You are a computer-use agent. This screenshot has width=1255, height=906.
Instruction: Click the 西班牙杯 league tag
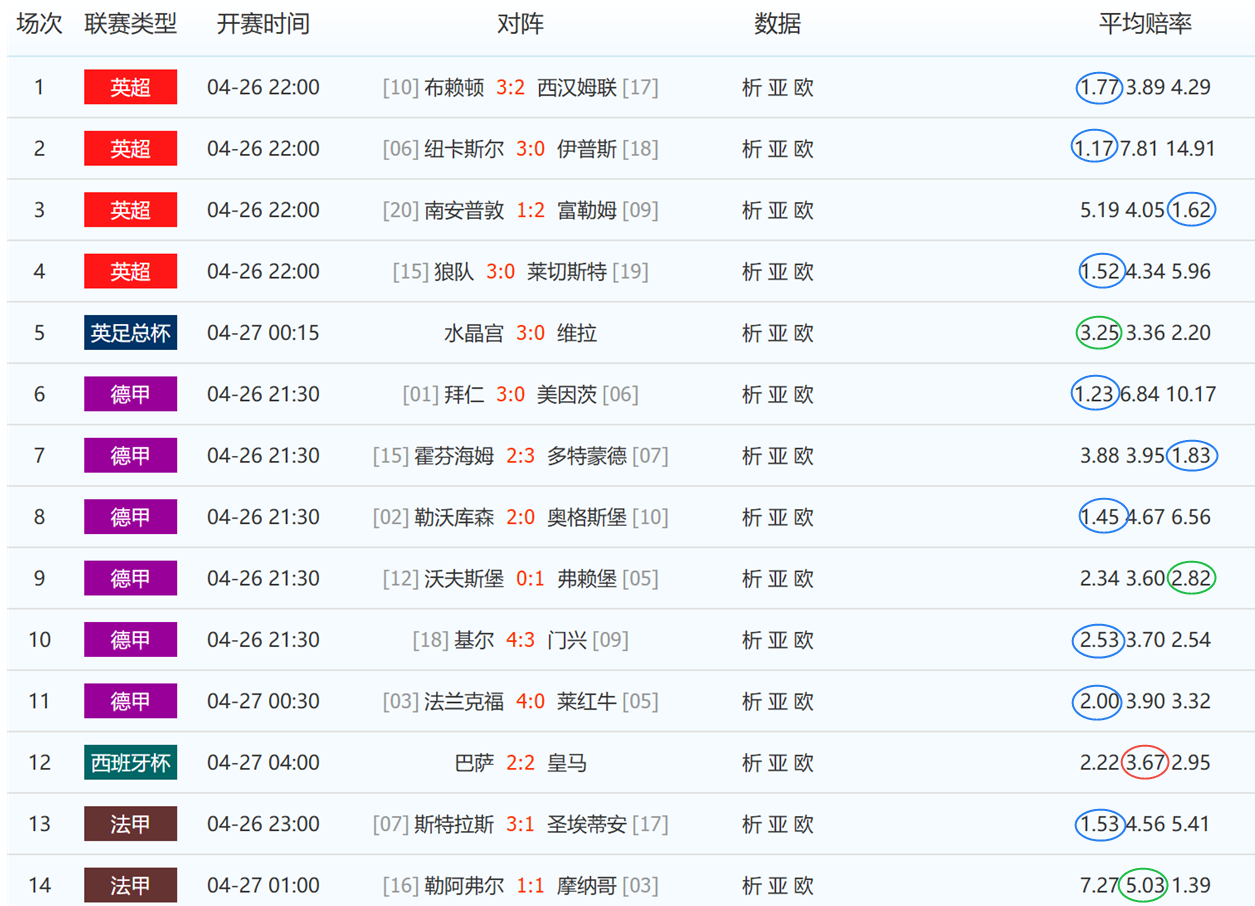(131, 762)
